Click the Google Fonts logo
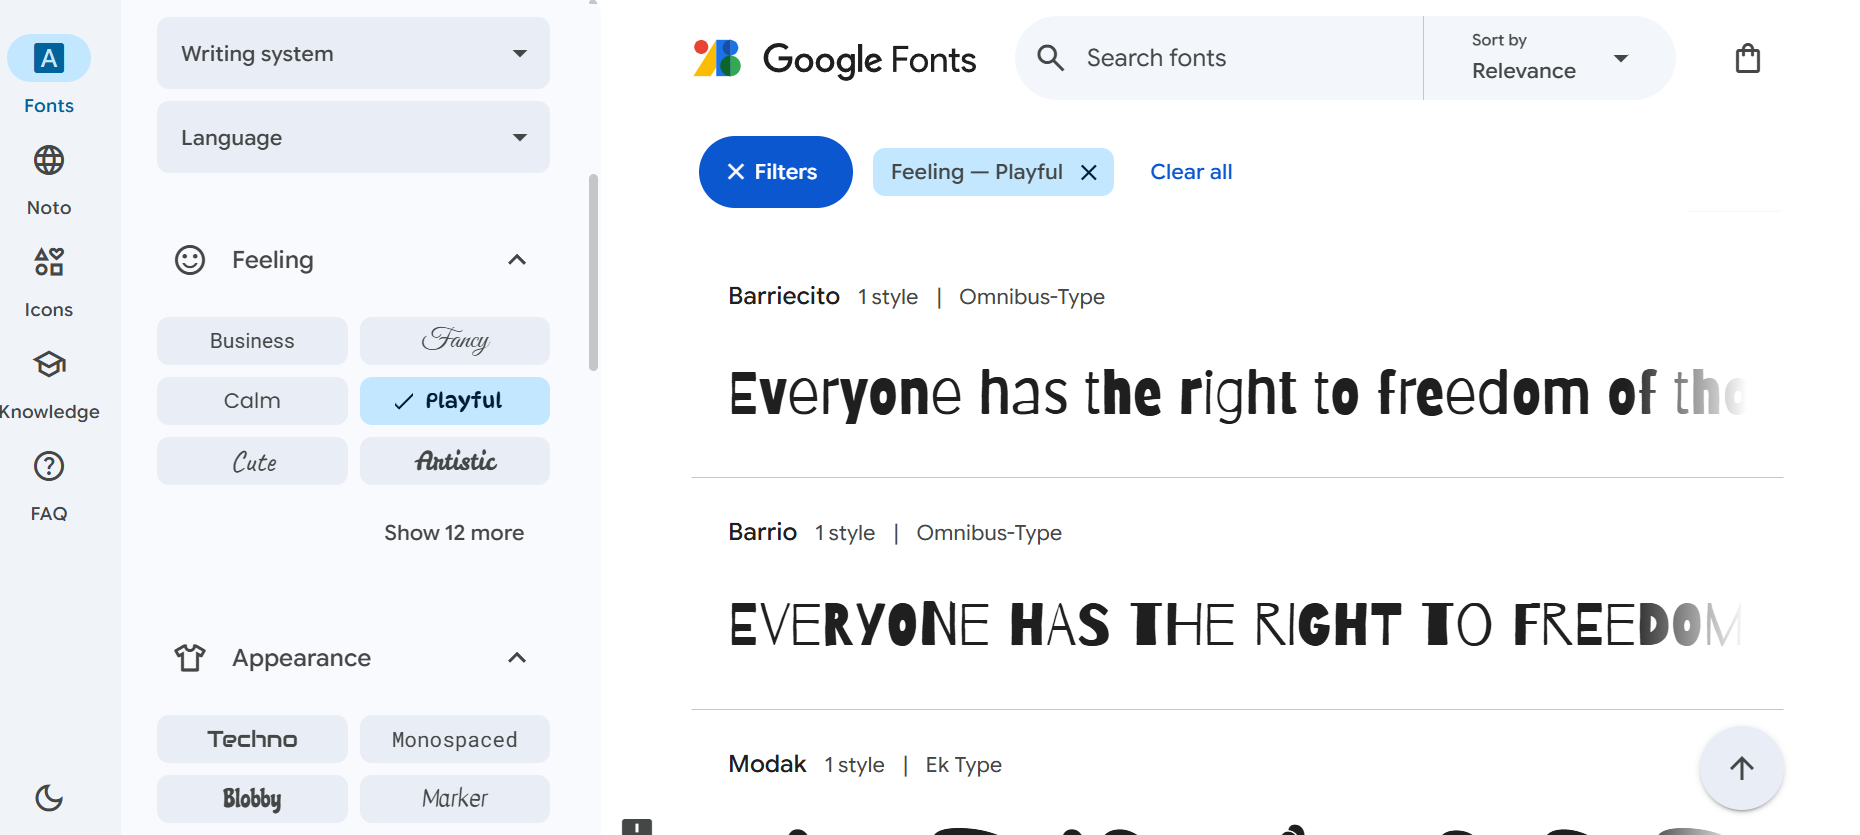This screenshot has height=835, width=1860. tap(835, 59)
